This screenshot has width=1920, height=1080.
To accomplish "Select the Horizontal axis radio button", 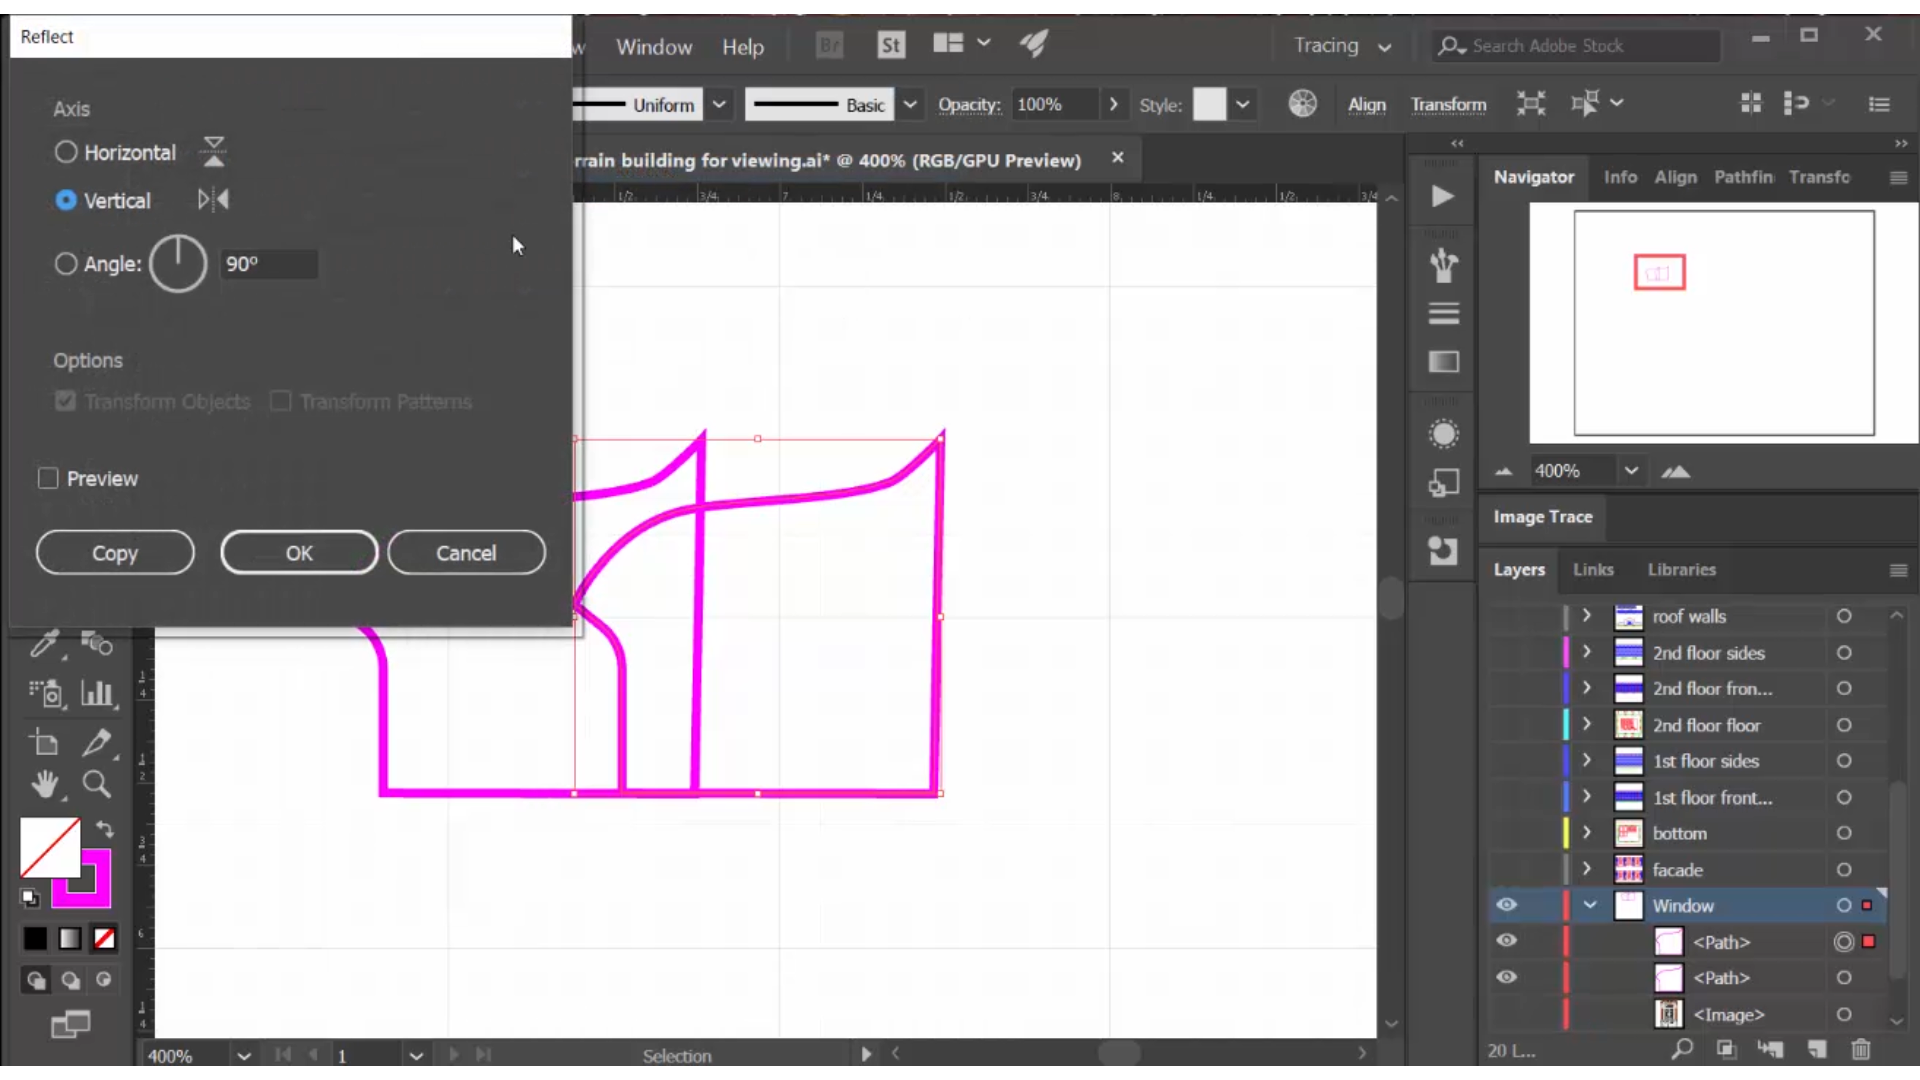I will click(66, 152).
